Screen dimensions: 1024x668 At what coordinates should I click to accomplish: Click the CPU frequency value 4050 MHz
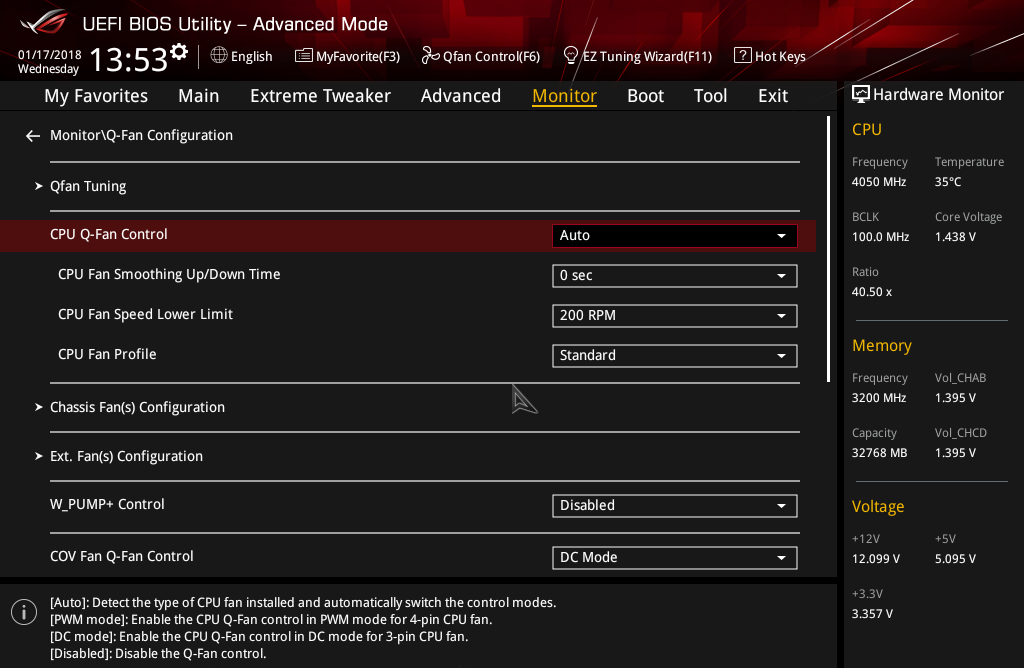click(x=879, y=182)
